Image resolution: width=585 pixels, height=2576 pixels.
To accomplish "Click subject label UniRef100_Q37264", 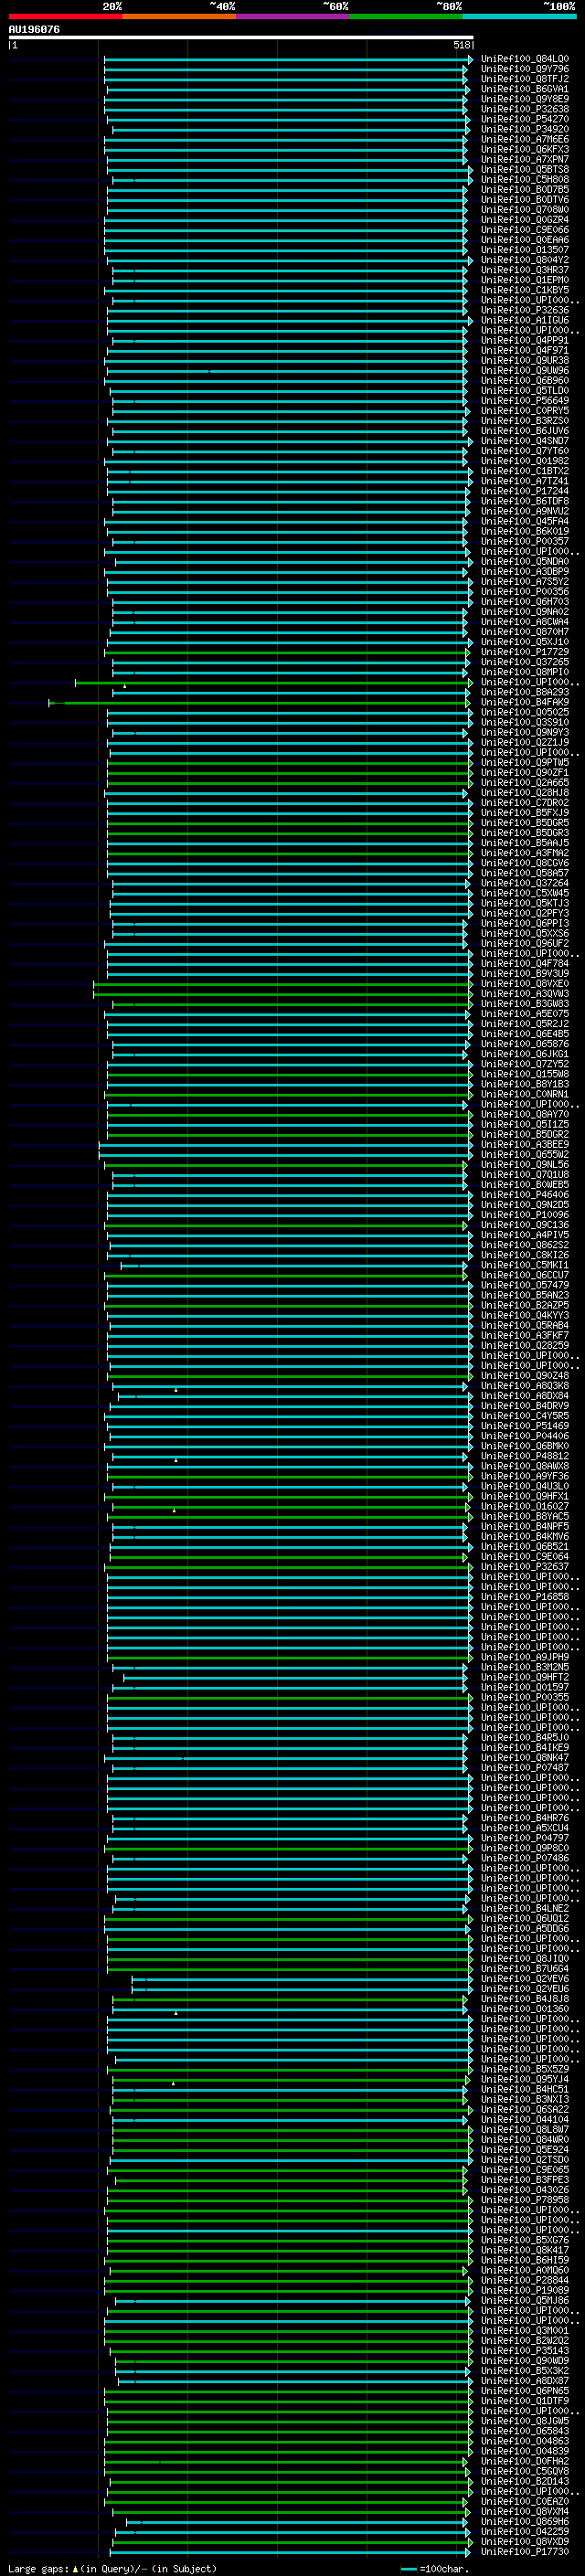I will 525,883.
